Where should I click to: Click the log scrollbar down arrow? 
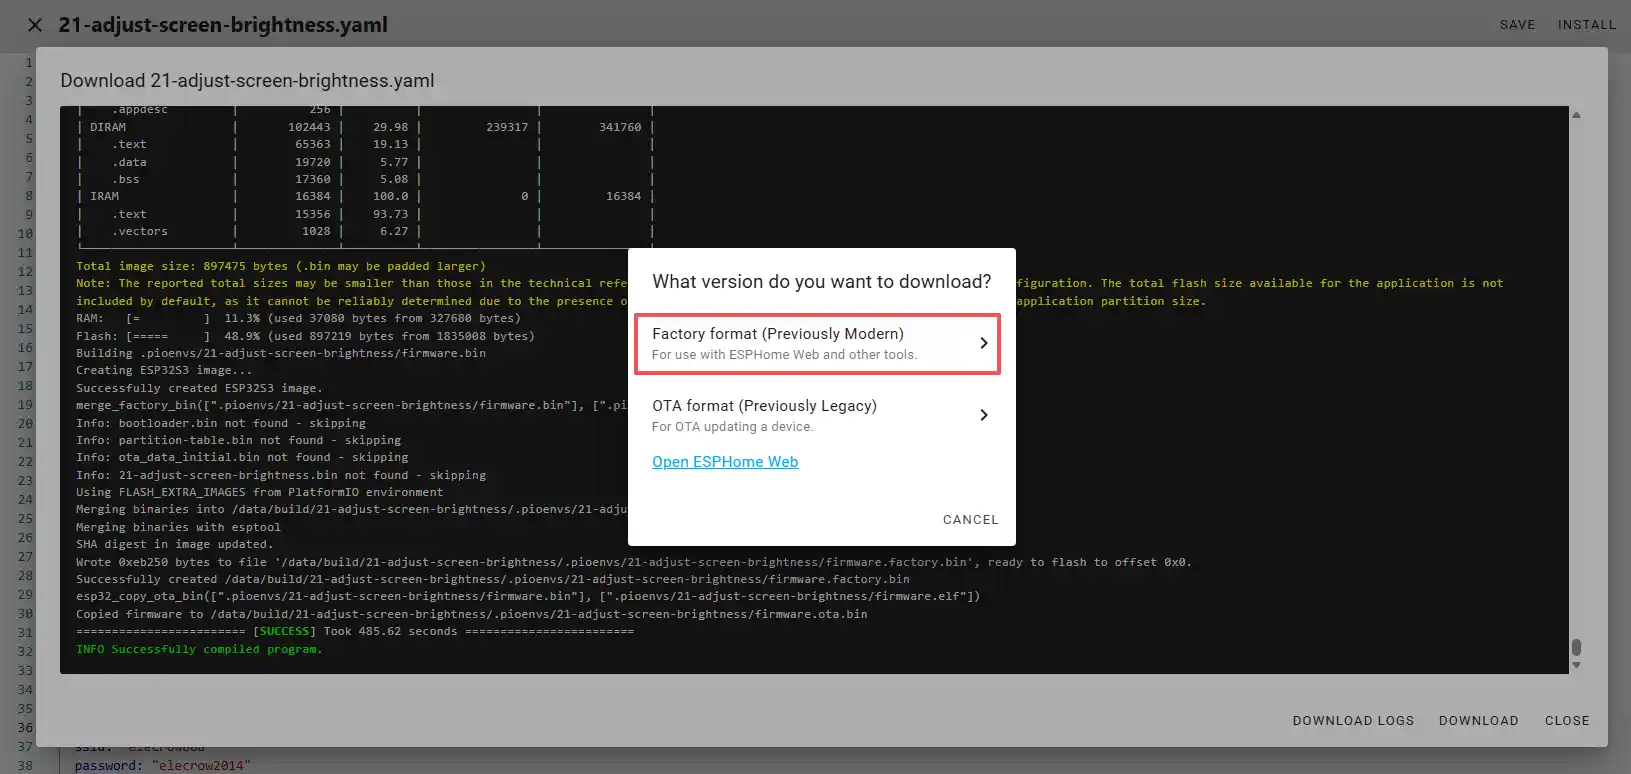point(1576,665)
